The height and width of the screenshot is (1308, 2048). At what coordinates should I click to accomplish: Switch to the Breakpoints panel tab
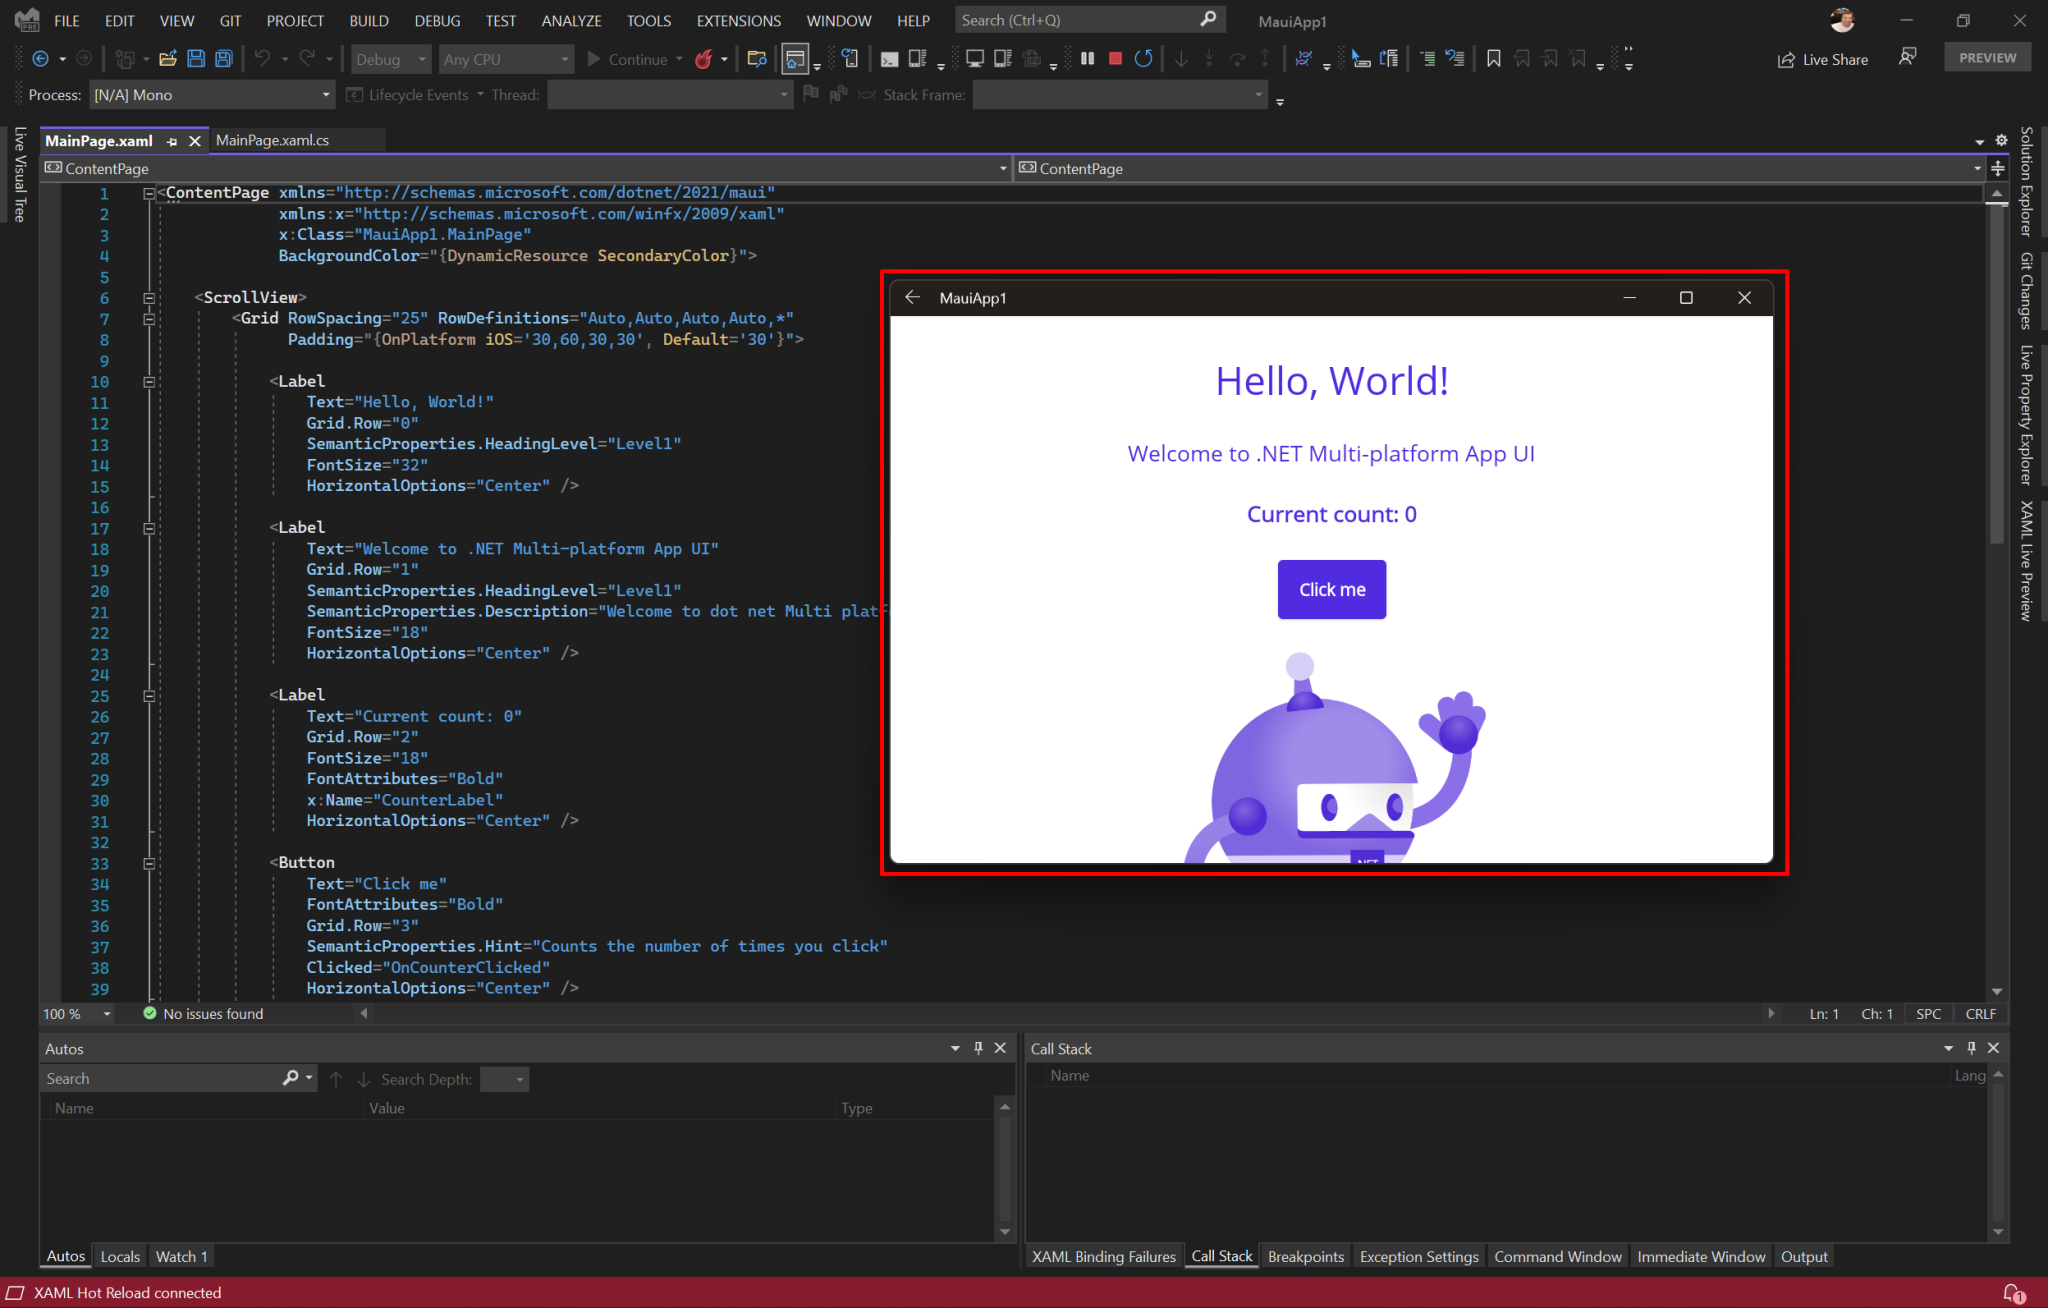(1305, 1256)
